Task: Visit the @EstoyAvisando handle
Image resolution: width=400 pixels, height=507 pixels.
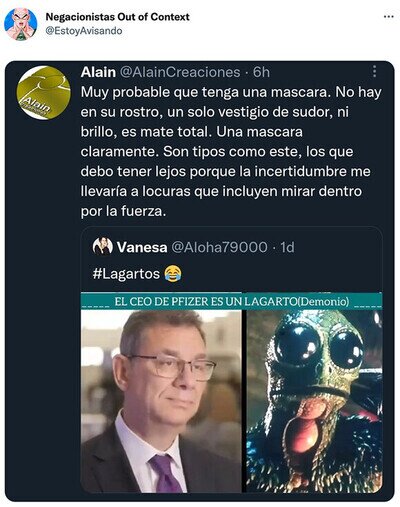Action: pos(84,31)
